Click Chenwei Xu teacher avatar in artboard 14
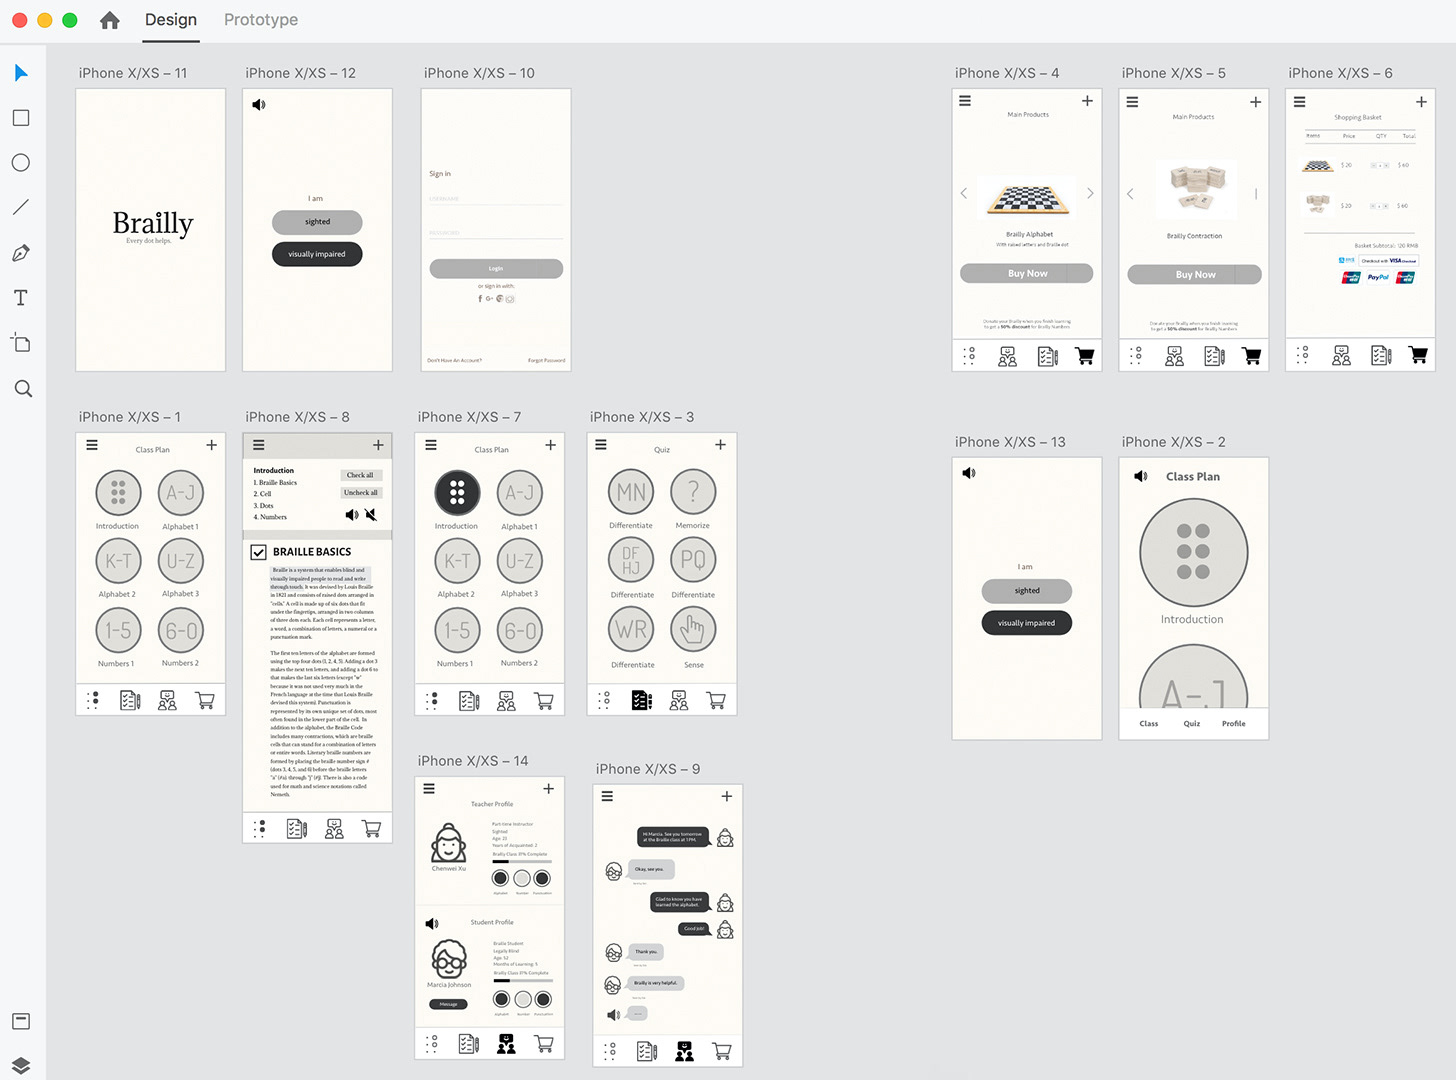This screenshot has height=1080, width=1456. (448, 843)
